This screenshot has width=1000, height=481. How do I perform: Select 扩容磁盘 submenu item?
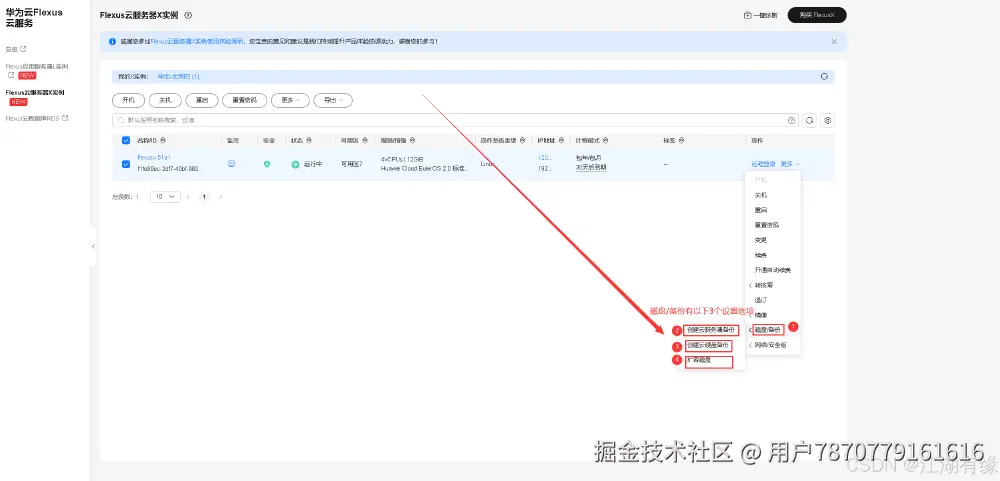tap(709, 362)
